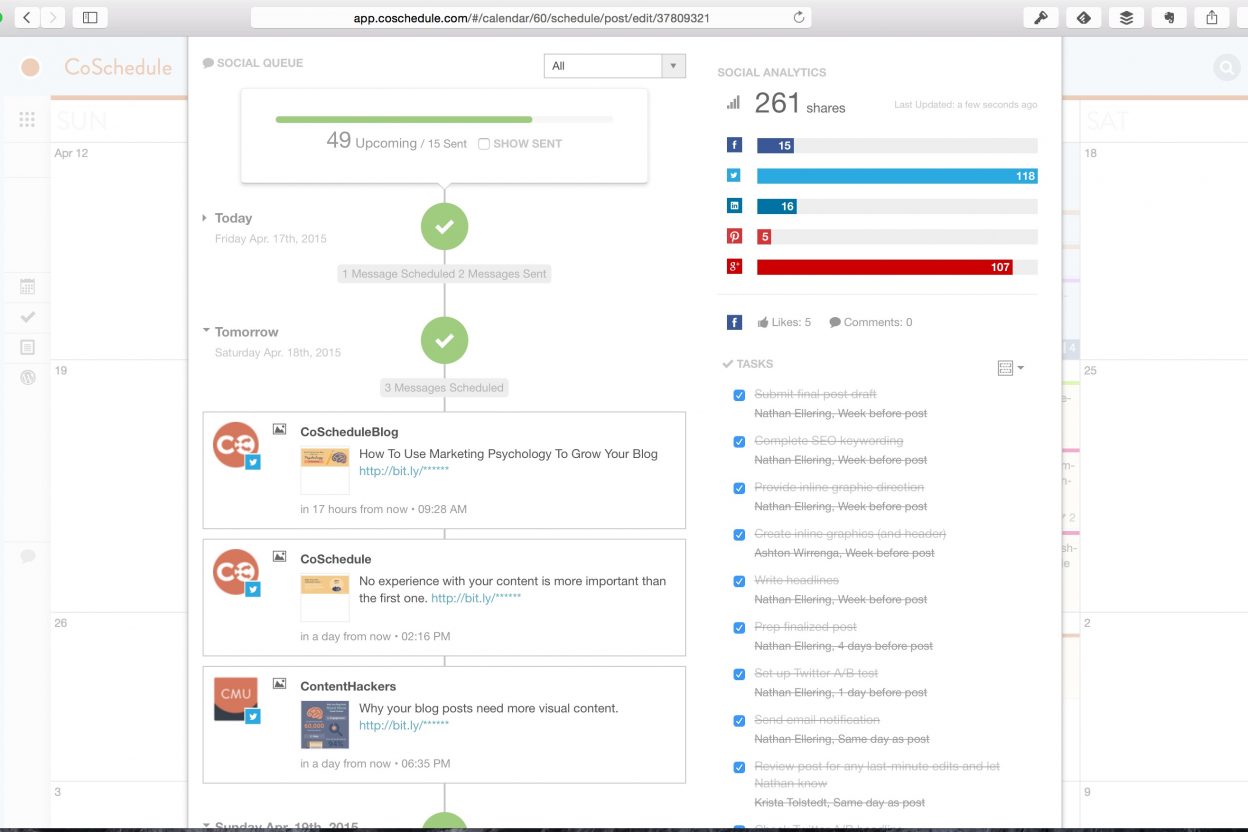Click the Facebook icon in Social Analytics
The height and width of the screenshot is (832, 1248).
(734, 145)
